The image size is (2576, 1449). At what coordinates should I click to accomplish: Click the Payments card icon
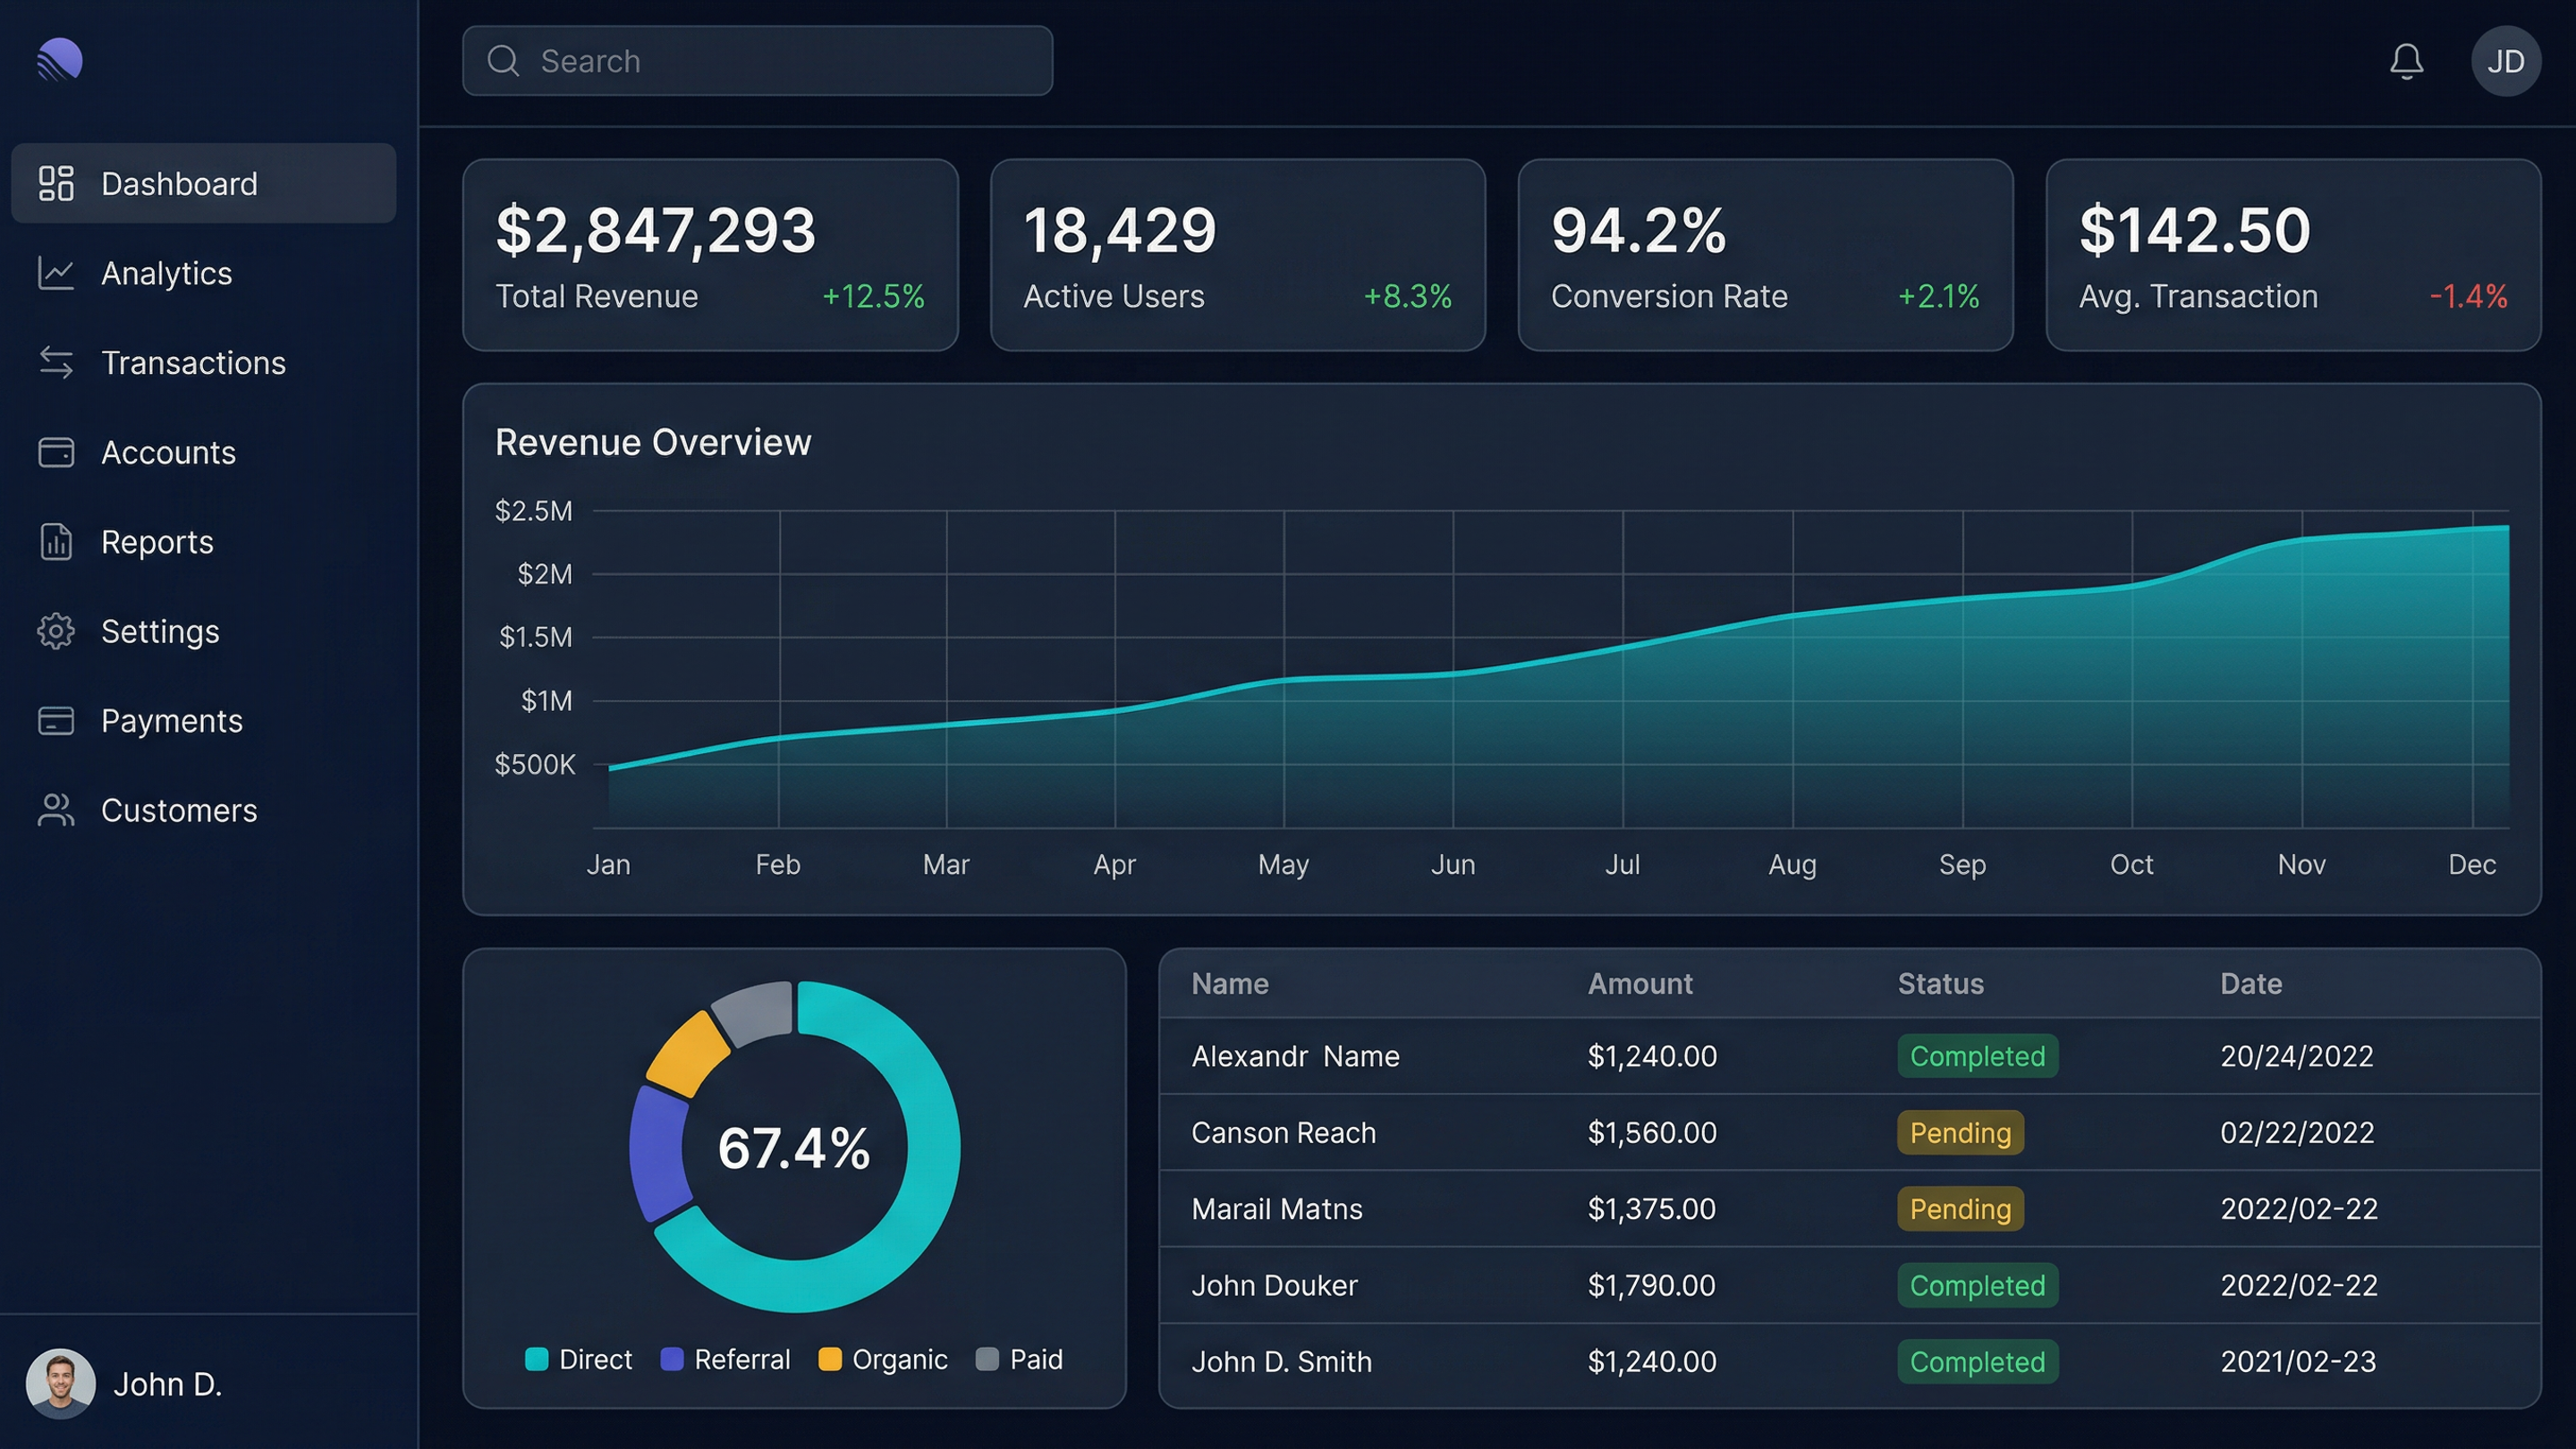(x=56, y=721)
